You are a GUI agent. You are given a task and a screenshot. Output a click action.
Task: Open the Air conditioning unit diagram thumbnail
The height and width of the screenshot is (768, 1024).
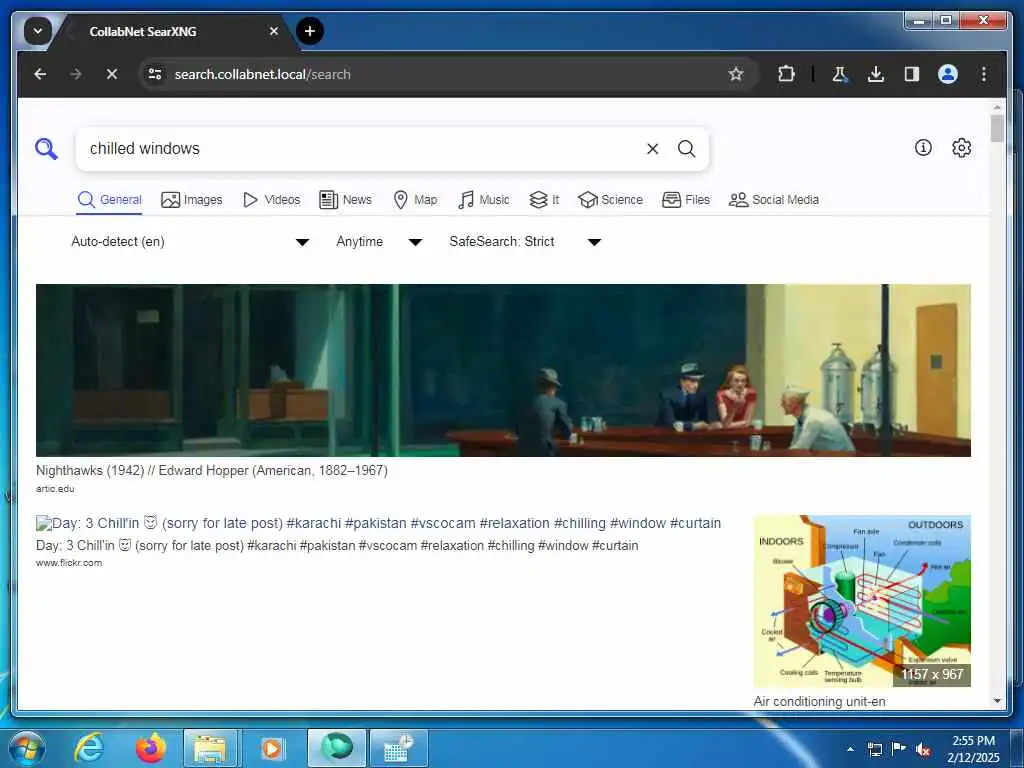tap(862, 601)
